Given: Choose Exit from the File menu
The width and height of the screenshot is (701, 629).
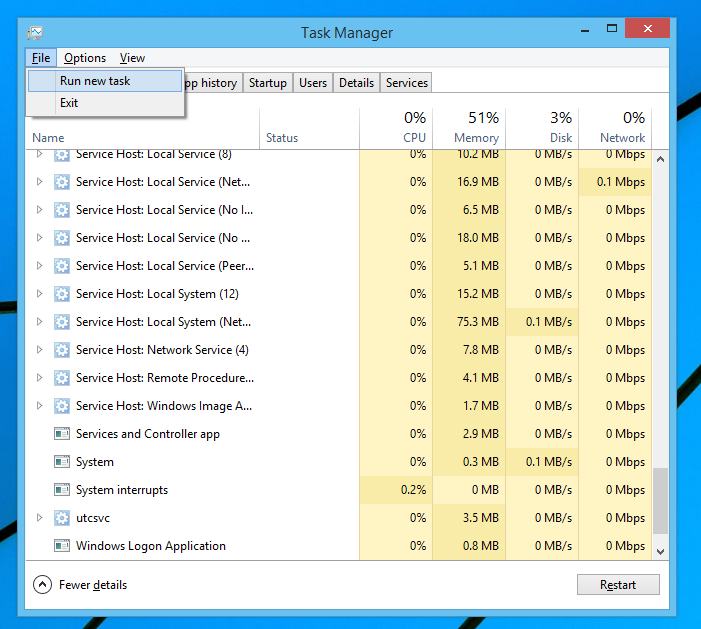Looking at the screenshot, I should (105, 103).
